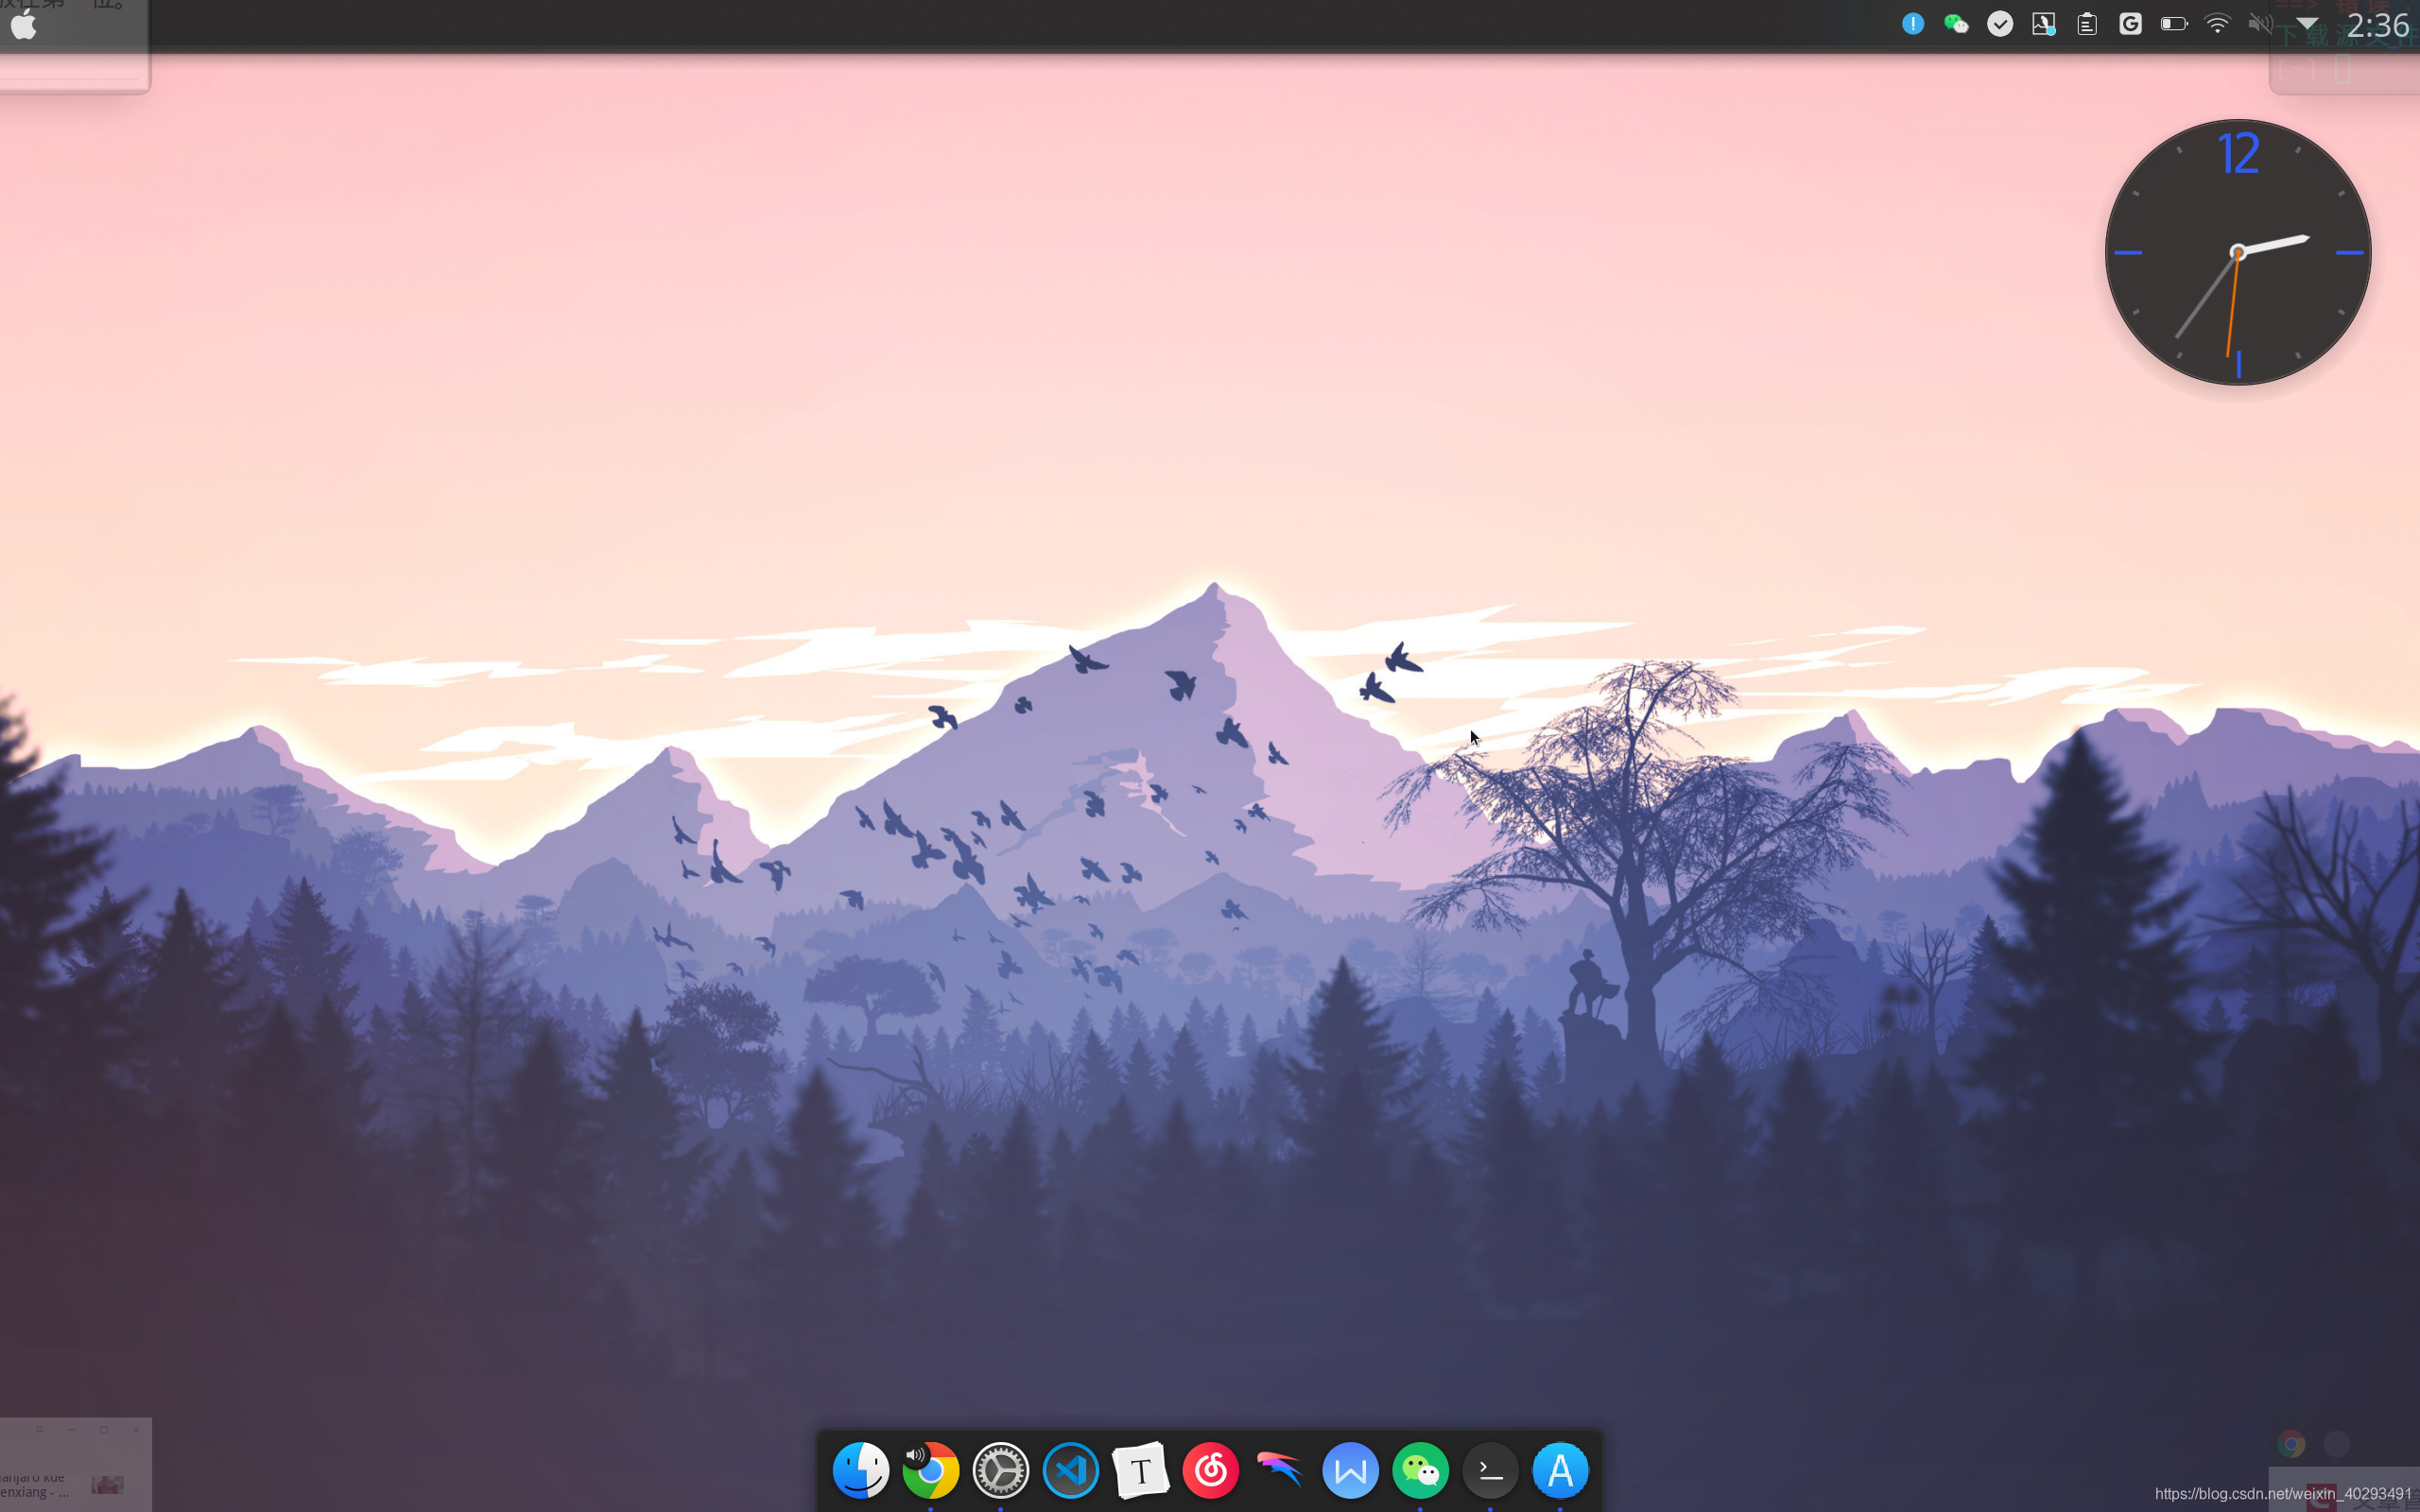Open Finder from the dock
2420x1512 pixels.
coord(860,1470)
